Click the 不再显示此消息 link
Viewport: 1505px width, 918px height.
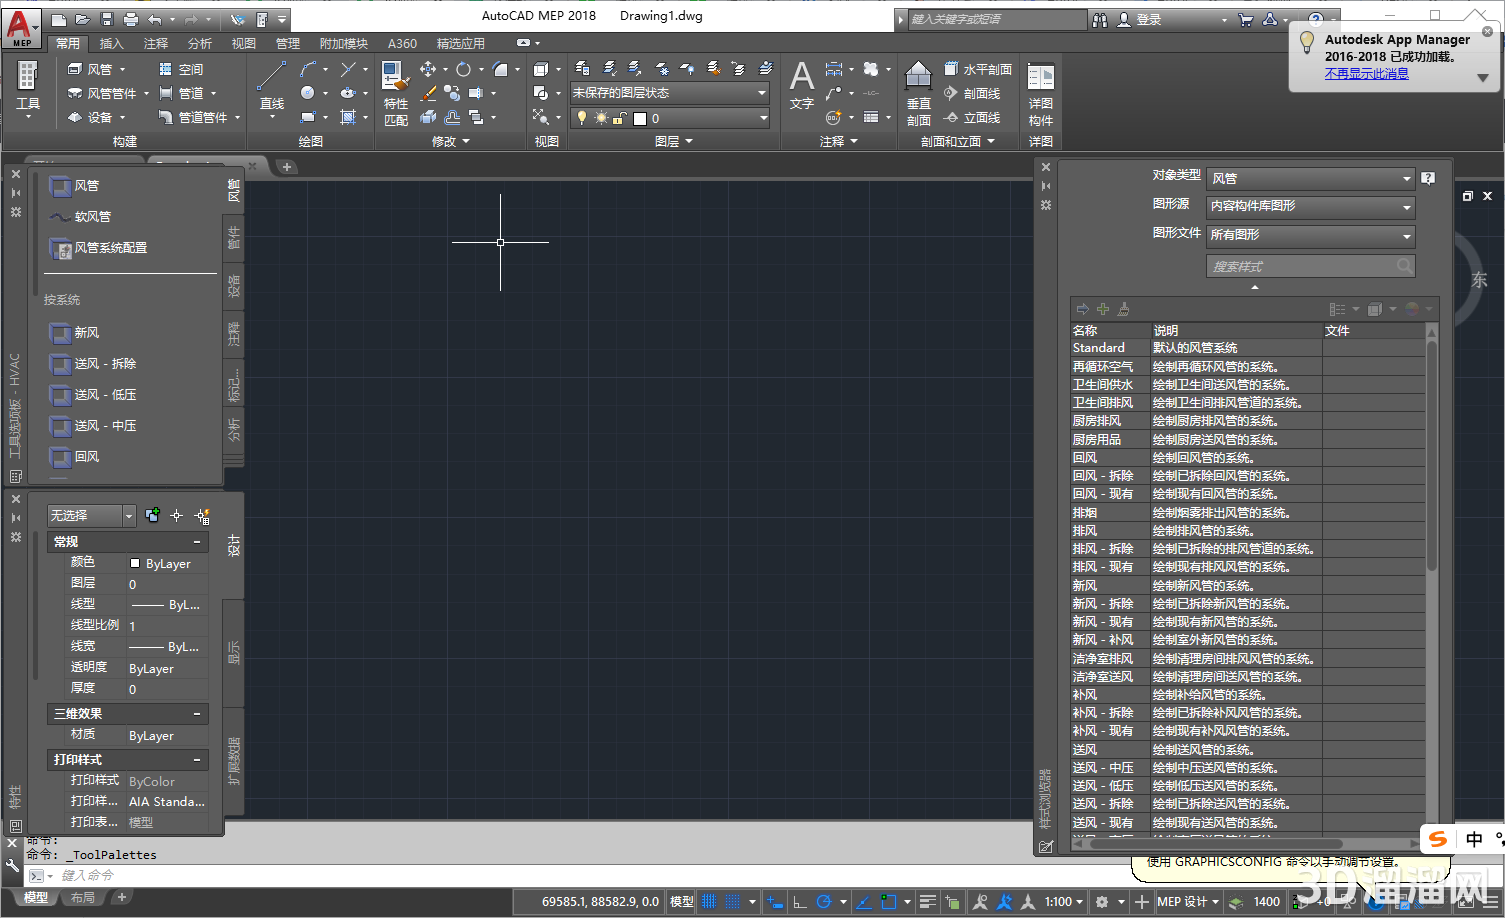click(x=1367, y=74)
